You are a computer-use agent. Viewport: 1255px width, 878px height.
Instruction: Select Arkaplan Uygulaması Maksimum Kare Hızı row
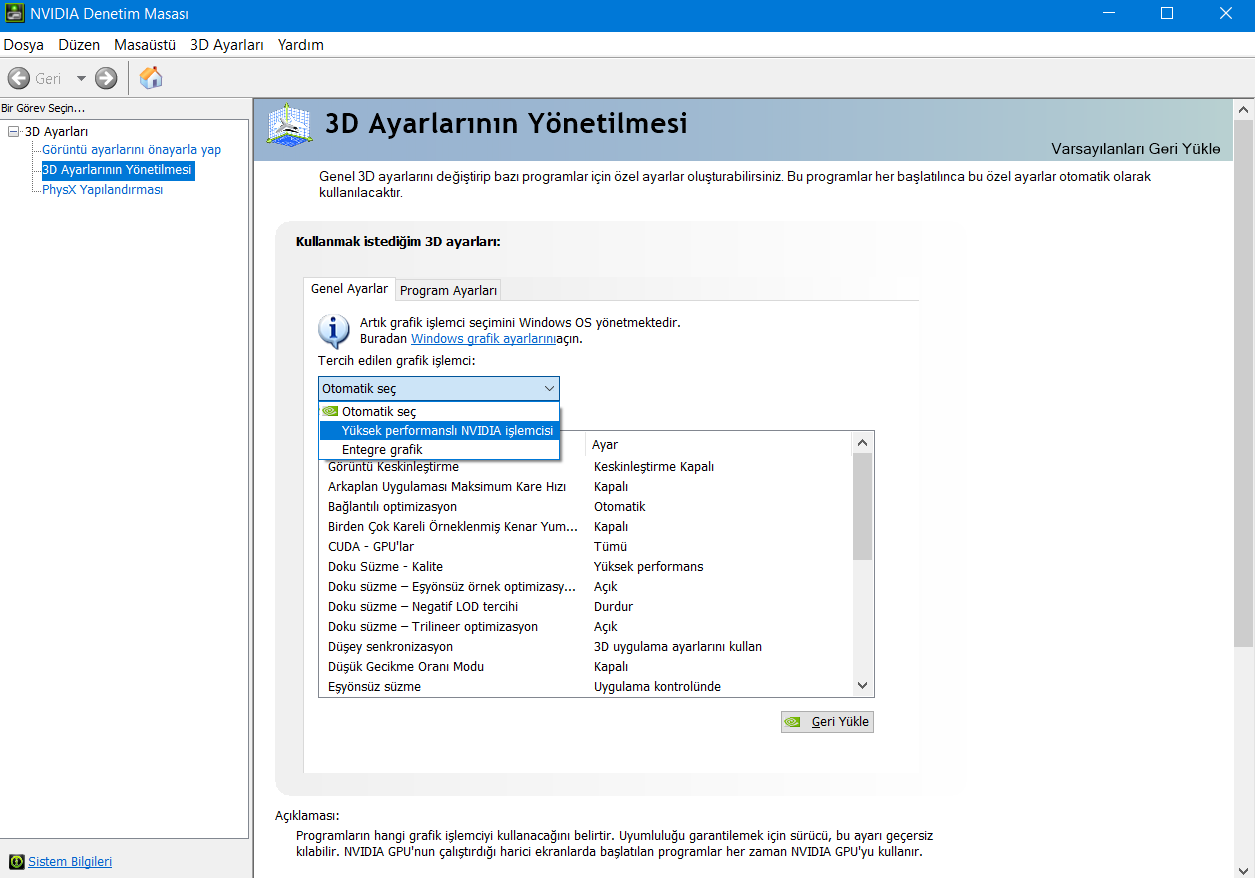pyautogui.click(x=586, y=487)
